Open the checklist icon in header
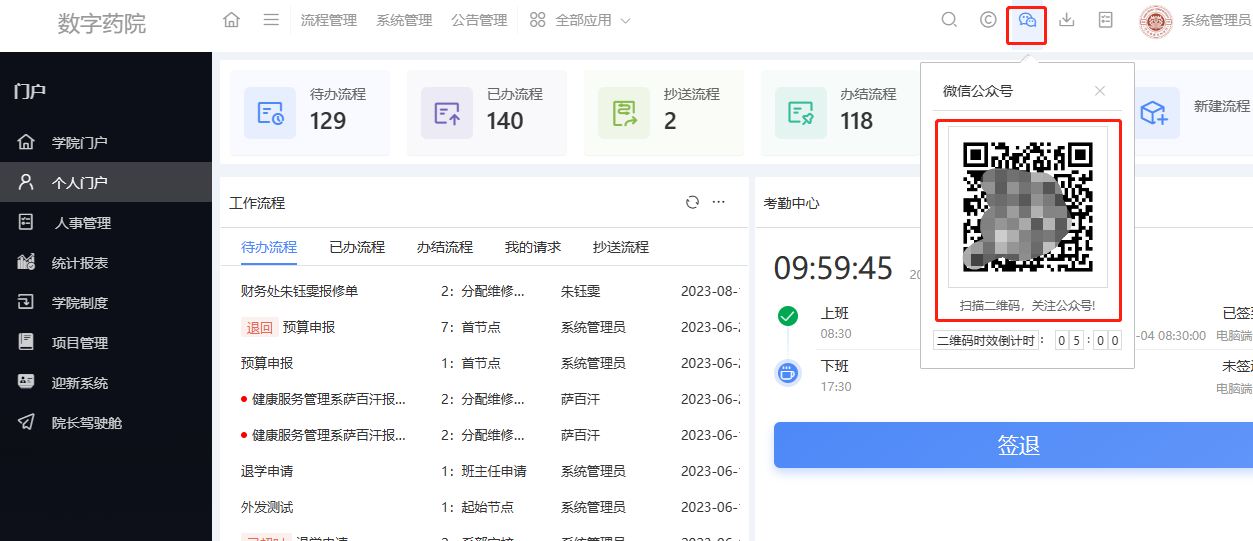The image size is (1253, 541). click(x=1106, y=20)
